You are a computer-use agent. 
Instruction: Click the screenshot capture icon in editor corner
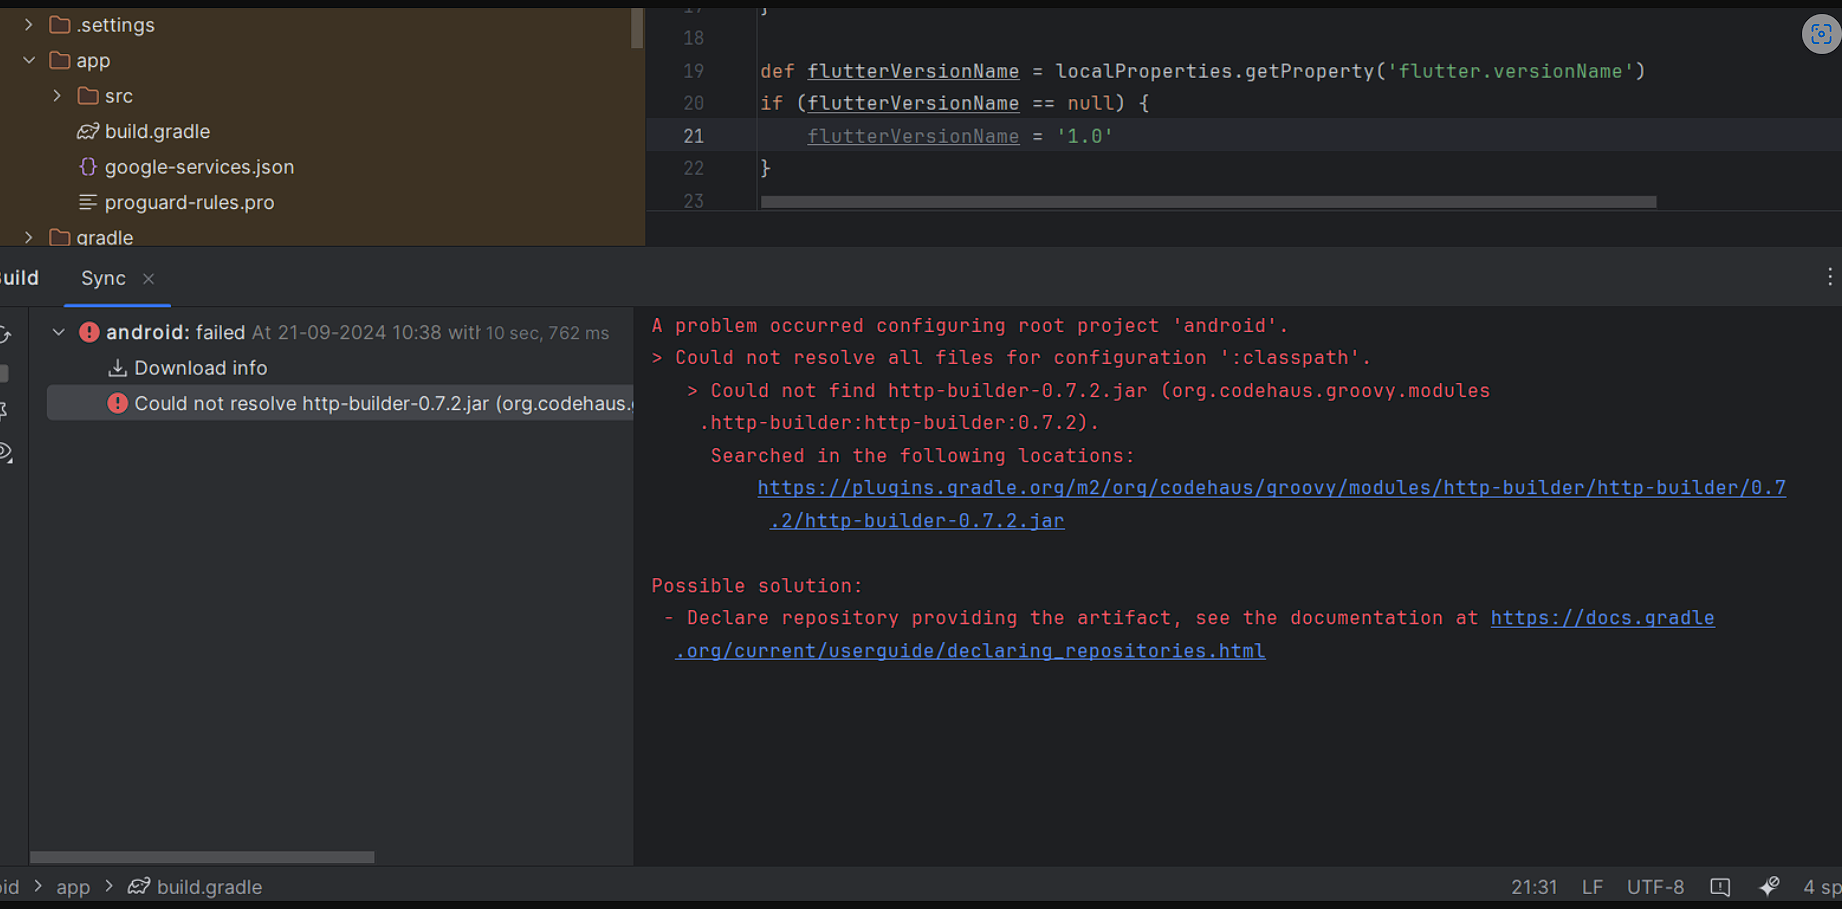click(1821, 34)
